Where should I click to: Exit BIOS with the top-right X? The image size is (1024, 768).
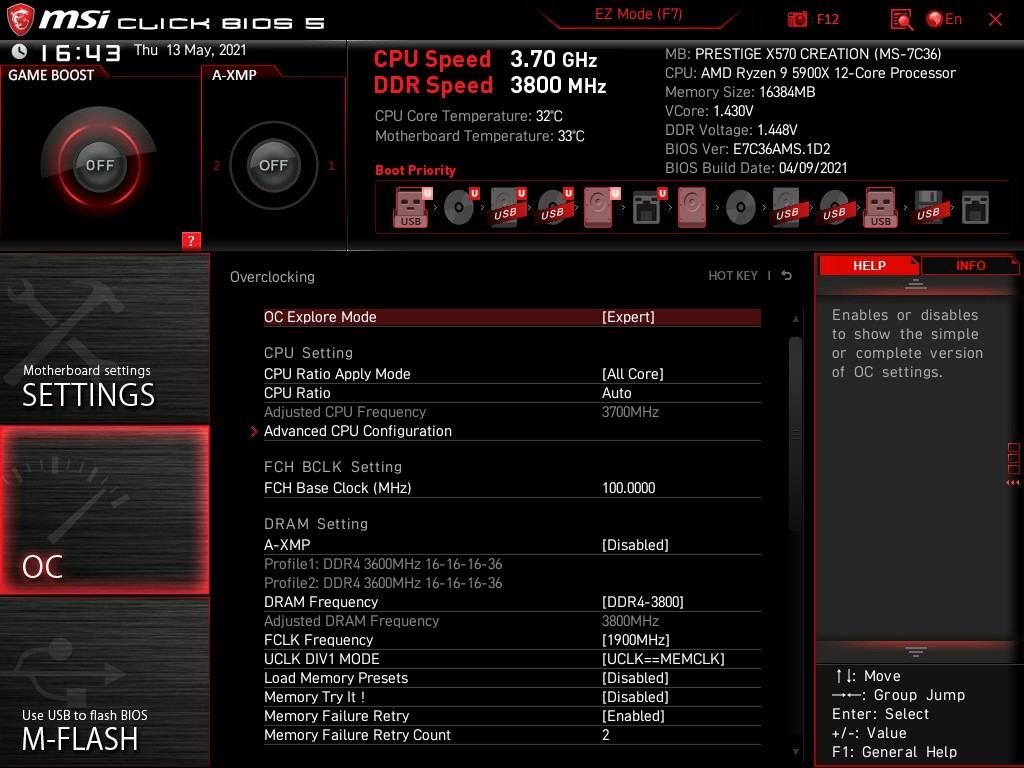click(x=995, y=20)
